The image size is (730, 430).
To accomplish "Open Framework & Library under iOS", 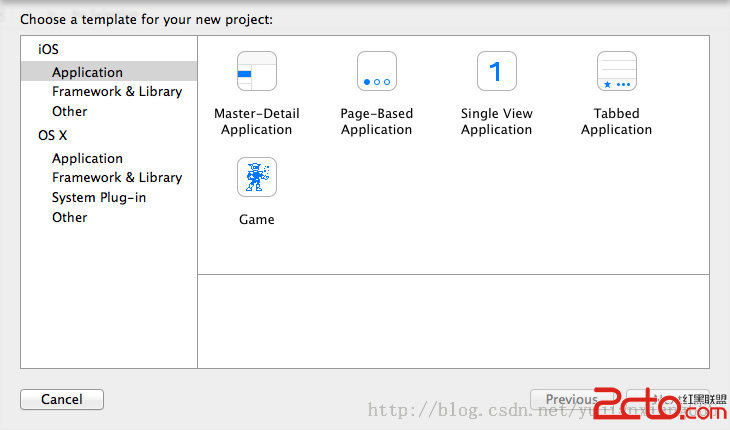I will [117, 91].
